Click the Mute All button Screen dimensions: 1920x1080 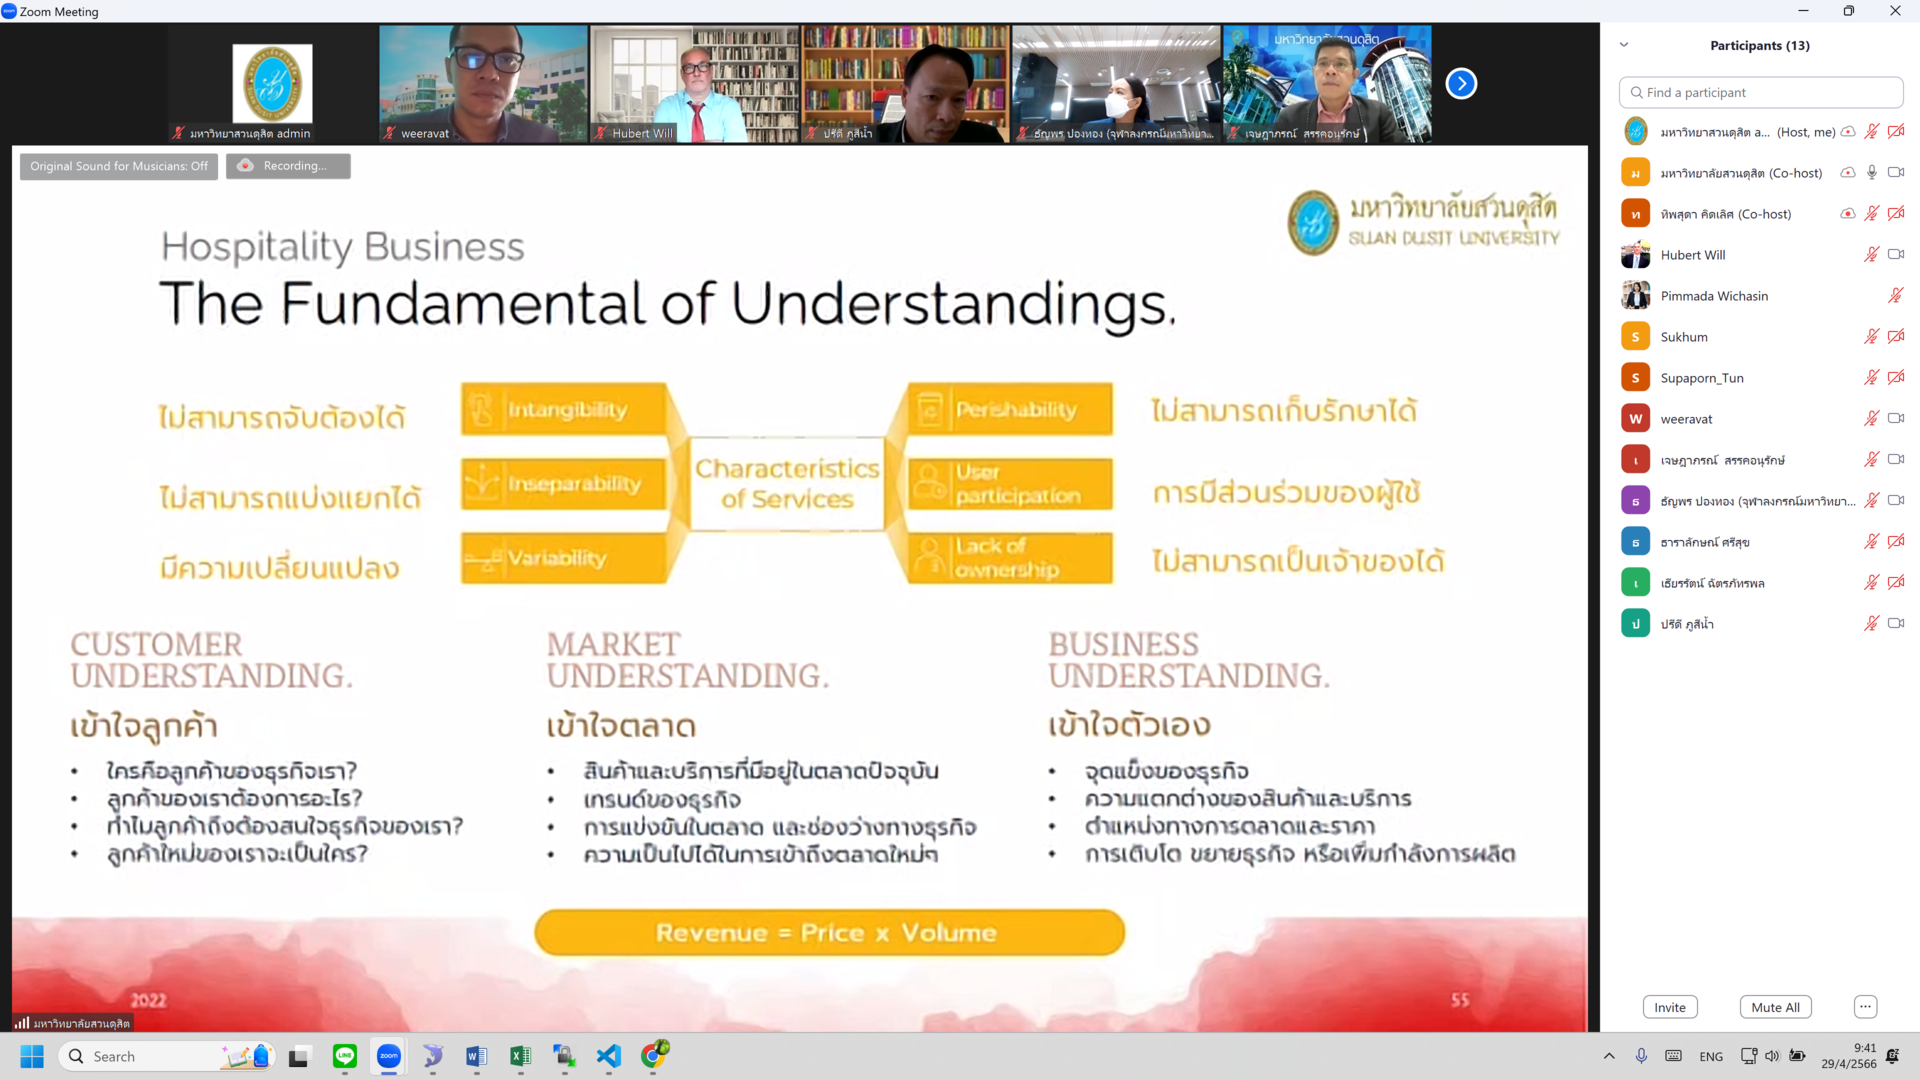[1775, 1007]
